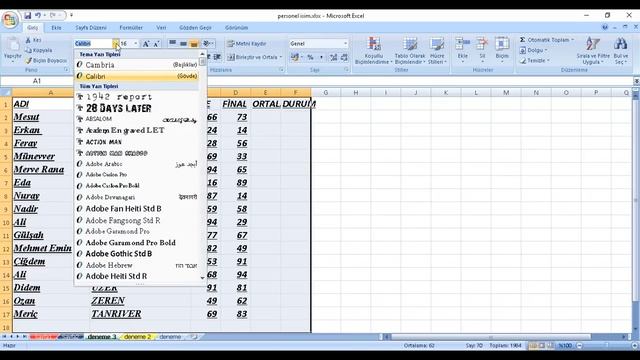Open the Genel number format dropdown
Image resolution: width=640 pixels, height=360 pixels.
coord(345,43)
